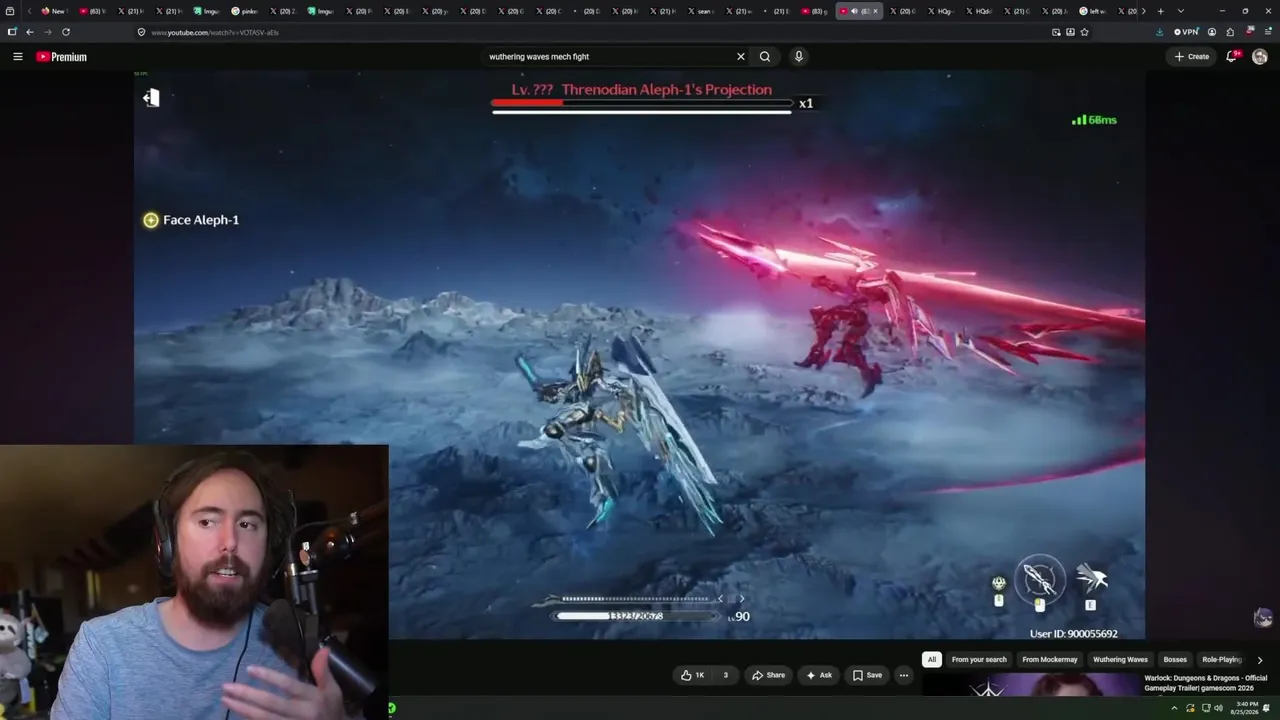The height and width of the screenshot is (720, 1280).
Task: Open the browser profile icon
Action: 1212,32
